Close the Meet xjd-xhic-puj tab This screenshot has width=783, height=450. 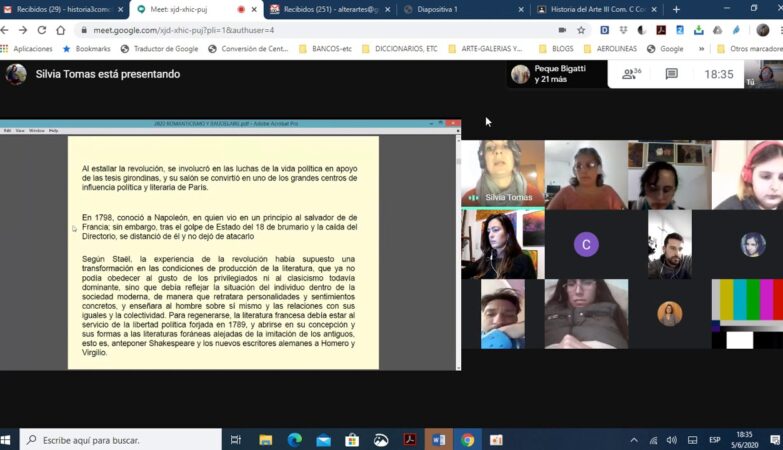tap(254, 9)
